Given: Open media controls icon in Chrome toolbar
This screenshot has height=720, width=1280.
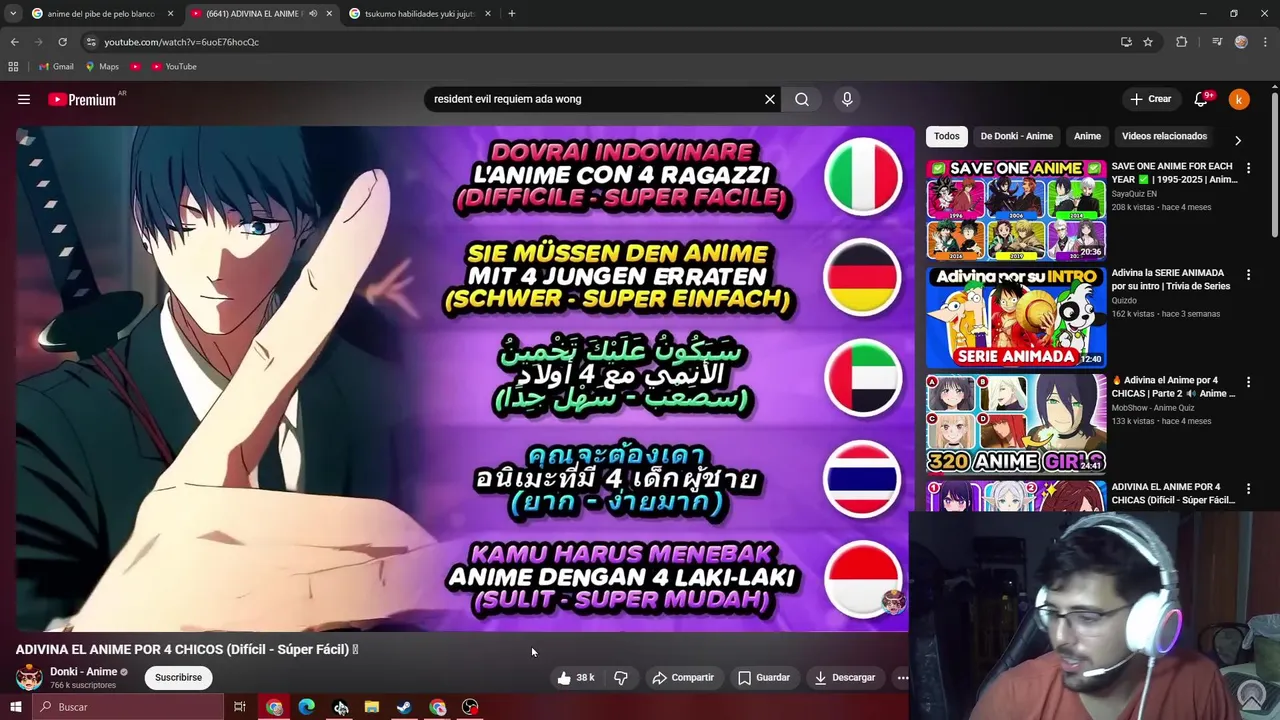Looking at the screenshot, I should pos(1217,42).
